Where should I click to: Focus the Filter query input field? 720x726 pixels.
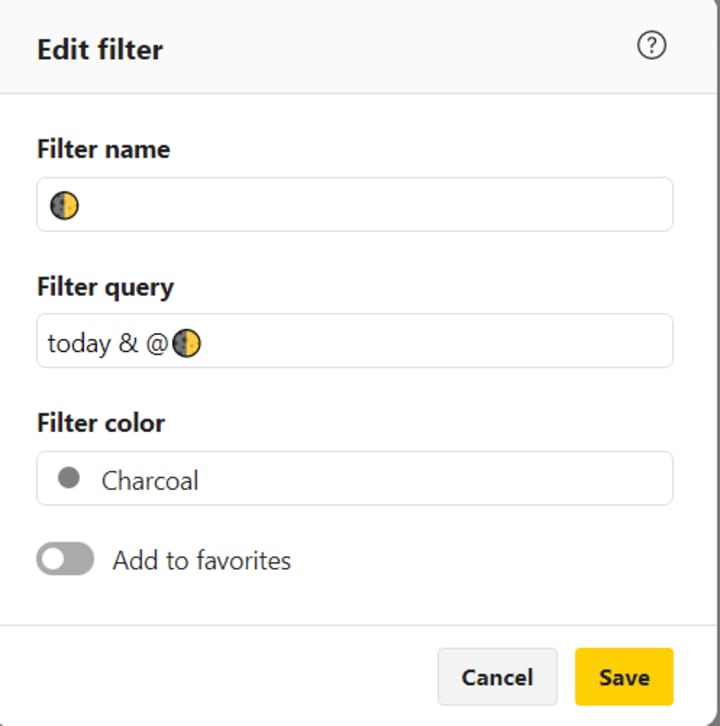click(x=430, y=342)
